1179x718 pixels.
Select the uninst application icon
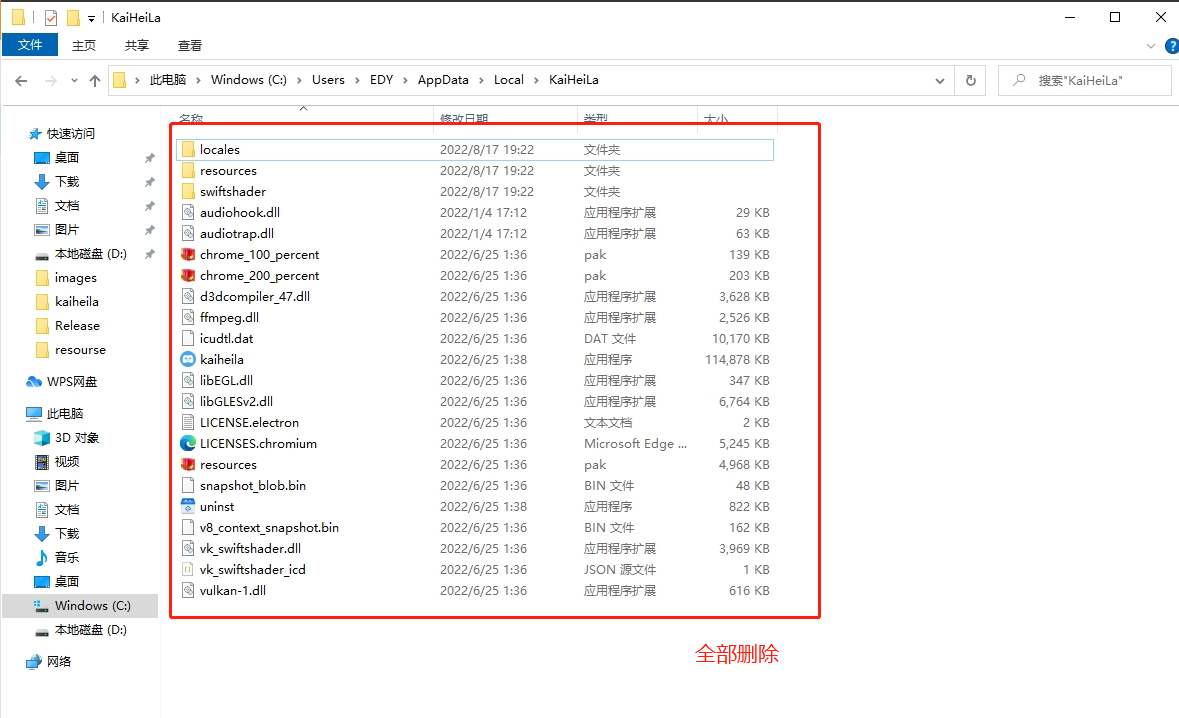[188, 507]
